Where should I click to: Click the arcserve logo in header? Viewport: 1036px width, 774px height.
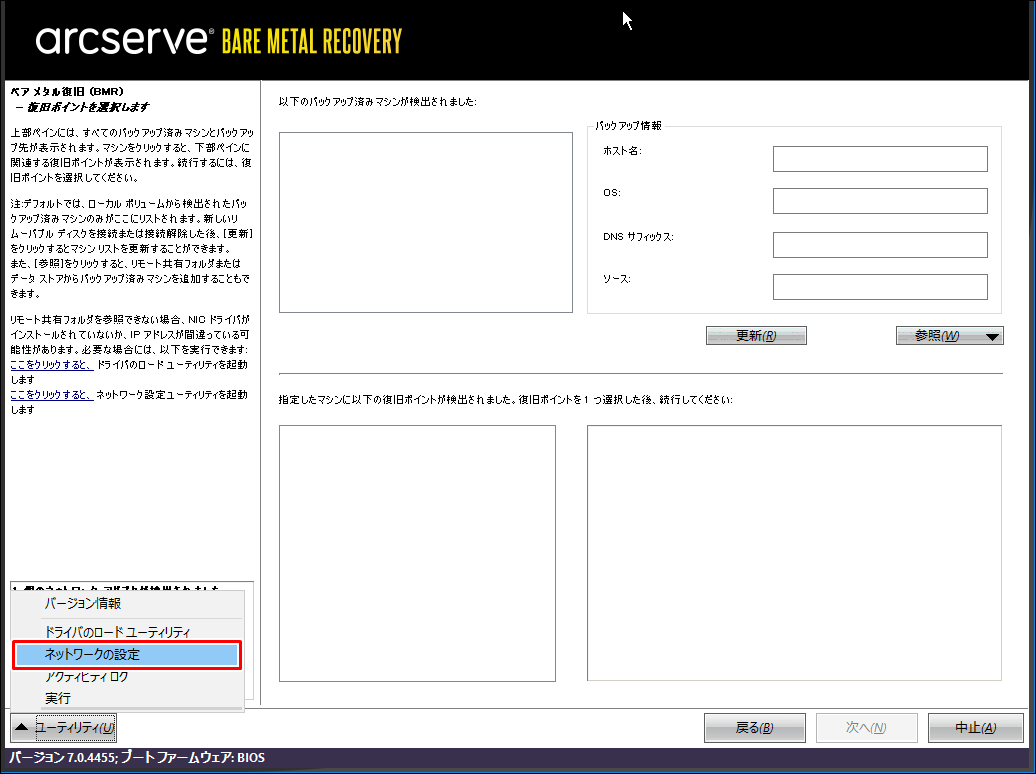(x=123, y=40)
